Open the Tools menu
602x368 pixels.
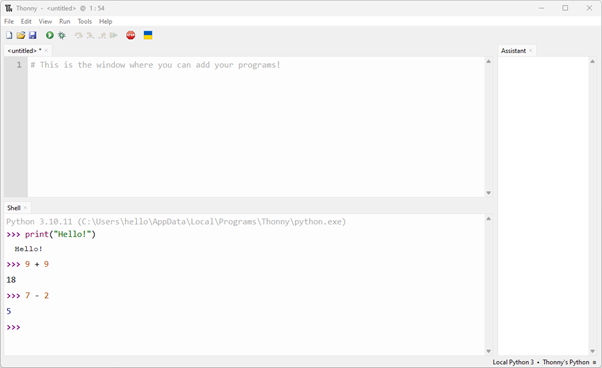coord(85,21)
